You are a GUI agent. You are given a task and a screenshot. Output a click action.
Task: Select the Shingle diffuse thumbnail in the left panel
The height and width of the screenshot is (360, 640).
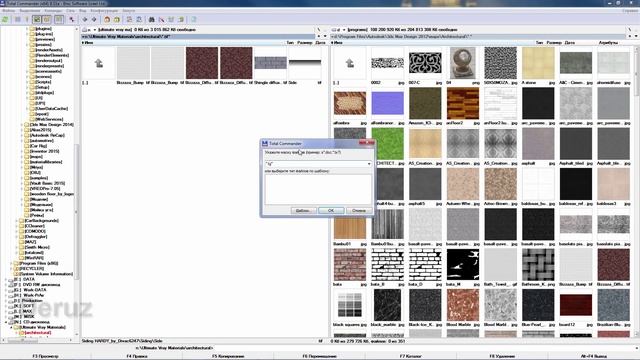(x=270, y=63)
